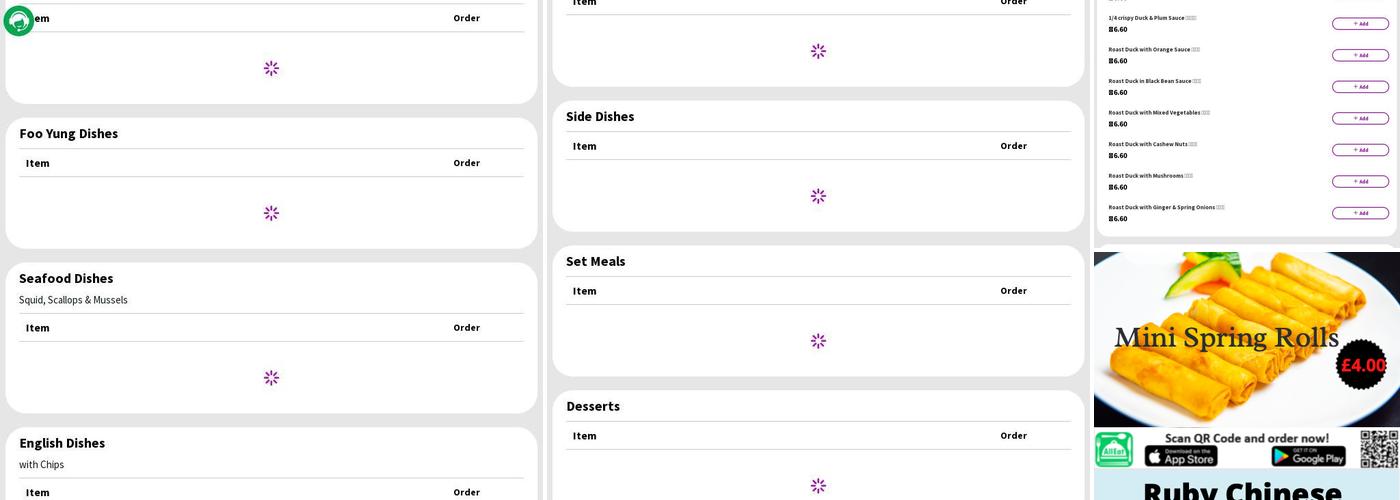Add Roast Duck with Orange Sauce

(x=1360, y=55)
